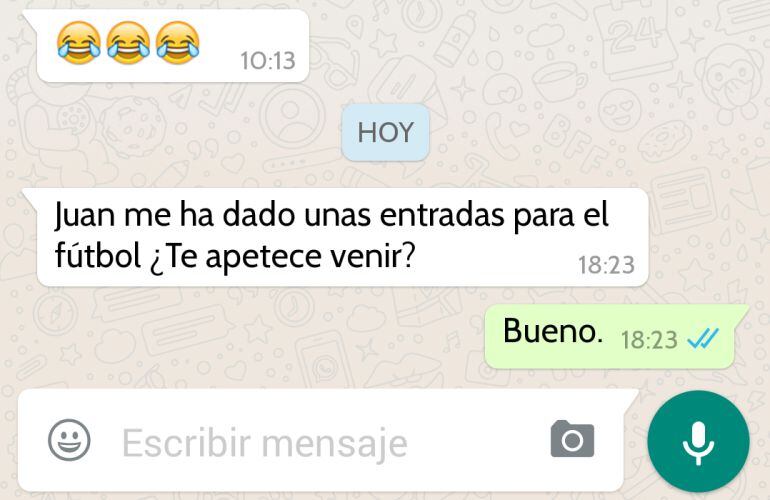770x500 pixels.
Task: Click the 10:13 timestamp on emoji message
Action: tap(268, 61)
